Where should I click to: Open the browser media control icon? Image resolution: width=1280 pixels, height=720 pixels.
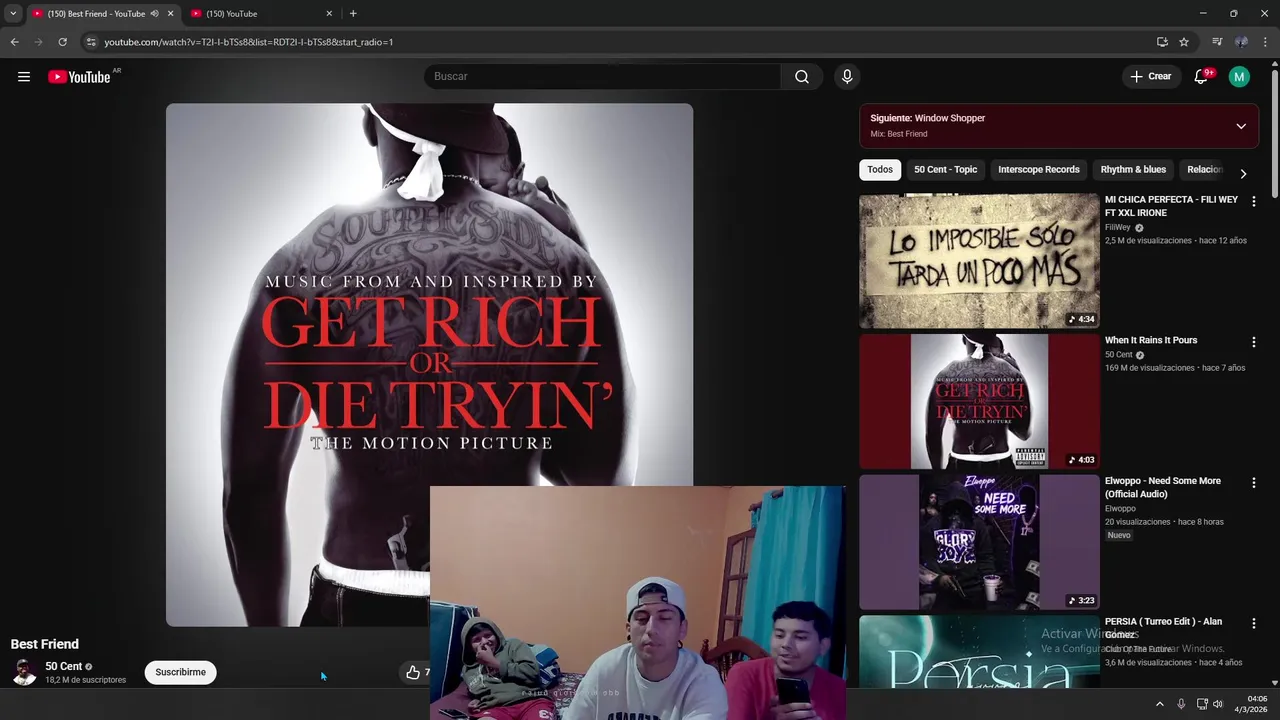1217,42
